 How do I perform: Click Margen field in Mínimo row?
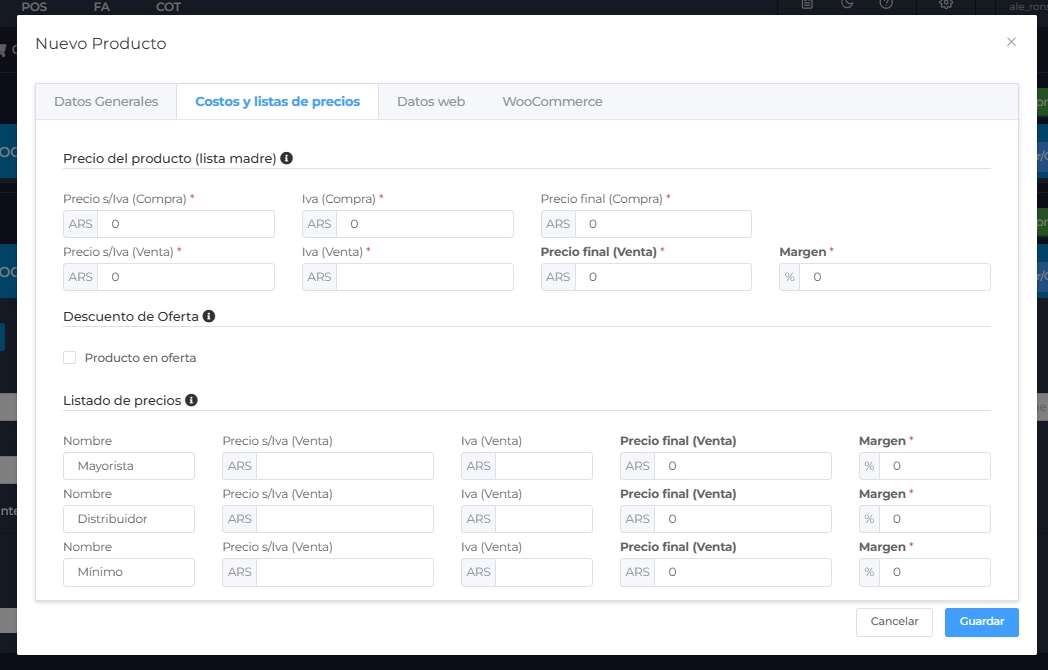(x=935, y=572)
